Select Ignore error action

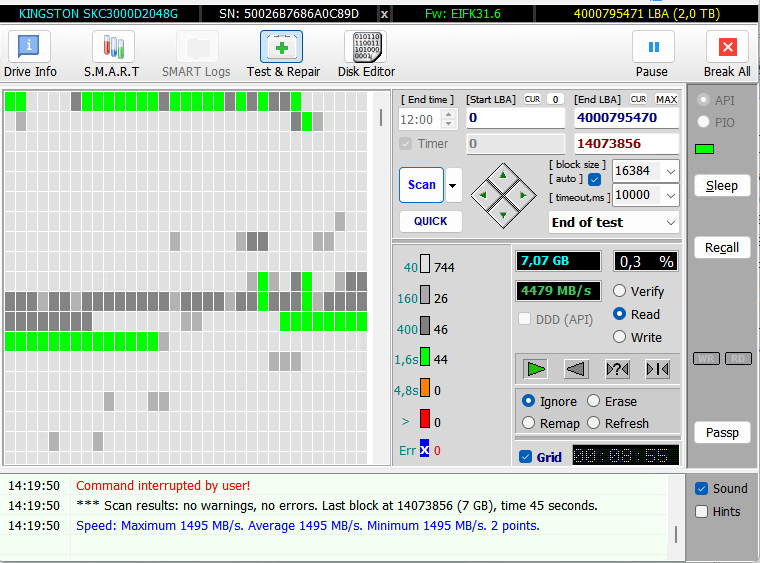click(528, 401)
